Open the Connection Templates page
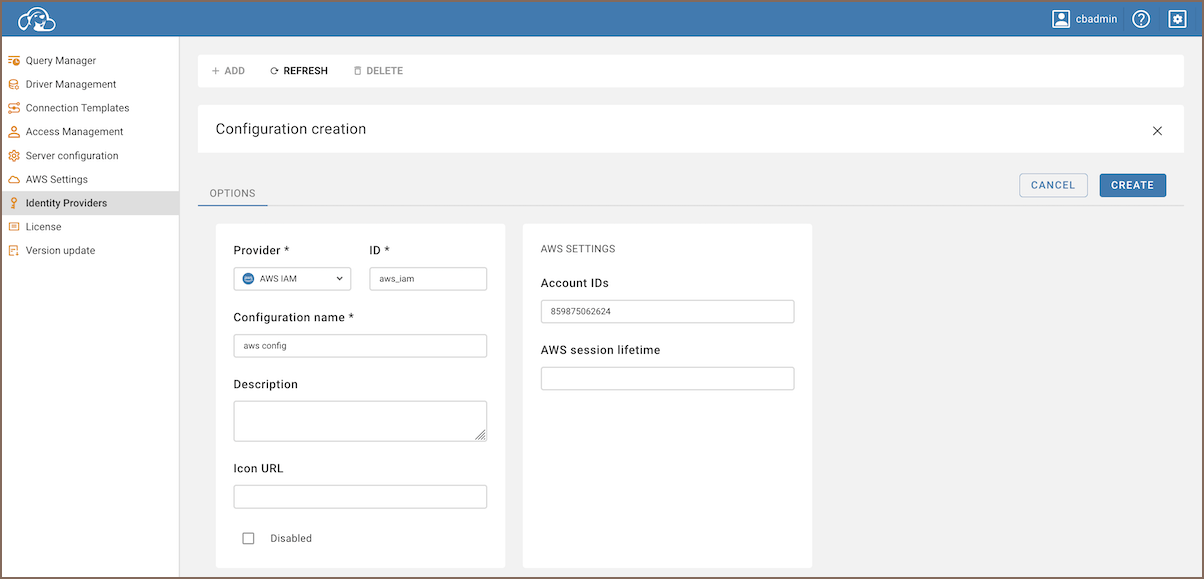The image size is (1204, 579). pos(77,108)
